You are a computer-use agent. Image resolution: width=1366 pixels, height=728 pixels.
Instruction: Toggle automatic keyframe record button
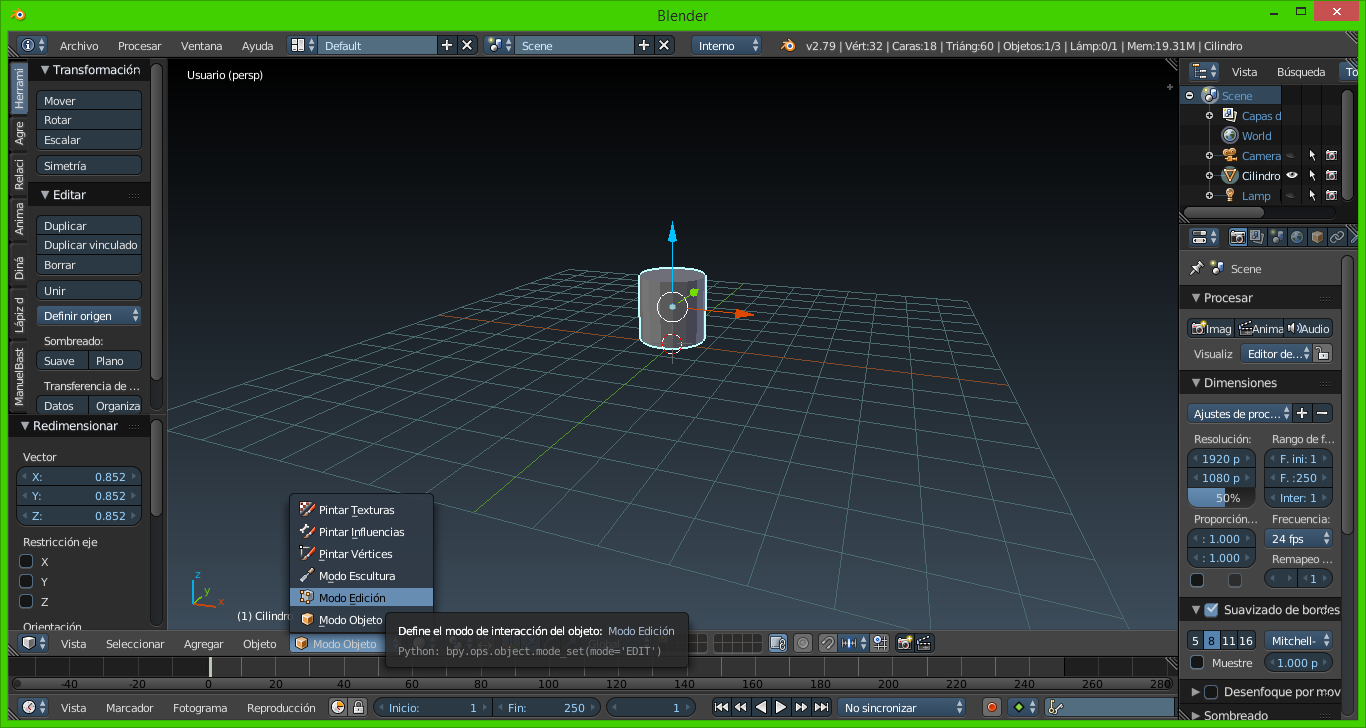(x=992, y=708)
